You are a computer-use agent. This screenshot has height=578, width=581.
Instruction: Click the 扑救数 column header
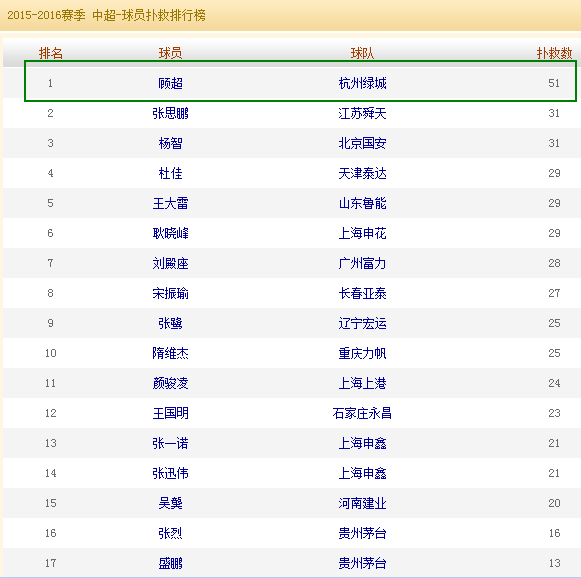point(554,53)
